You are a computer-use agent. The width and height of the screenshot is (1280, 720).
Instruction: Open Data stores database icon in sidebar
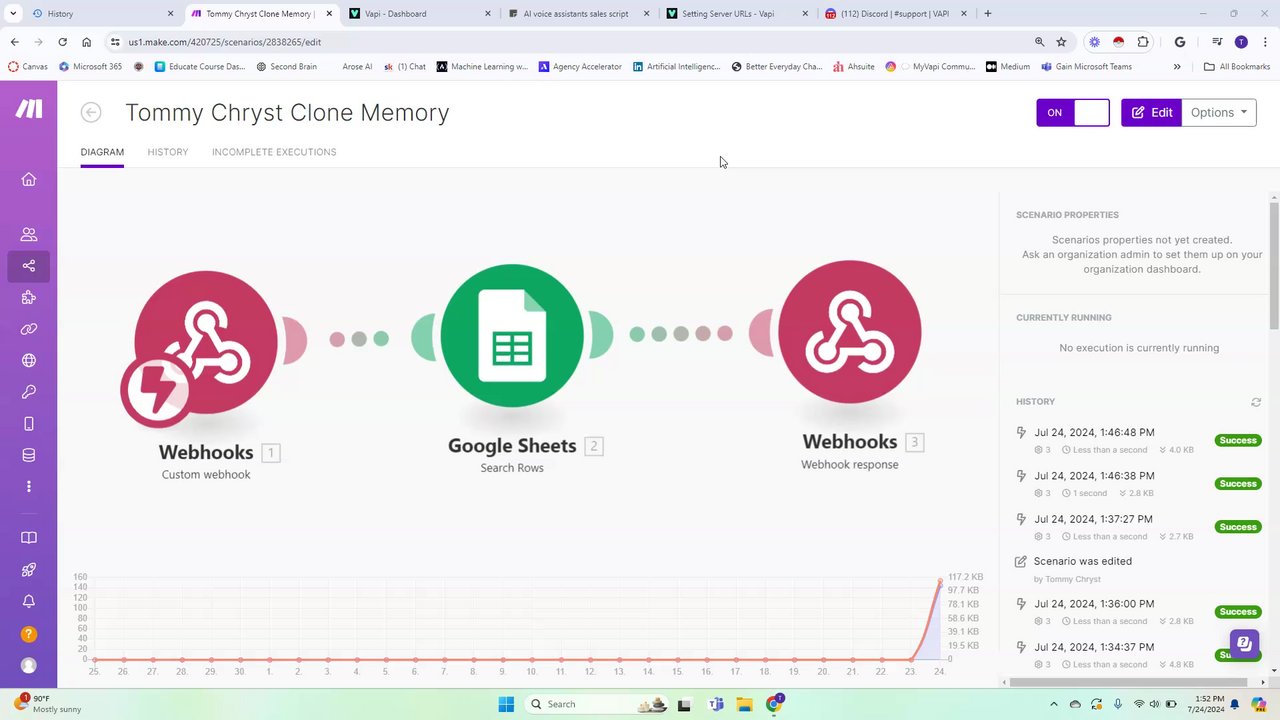point(28,455)
